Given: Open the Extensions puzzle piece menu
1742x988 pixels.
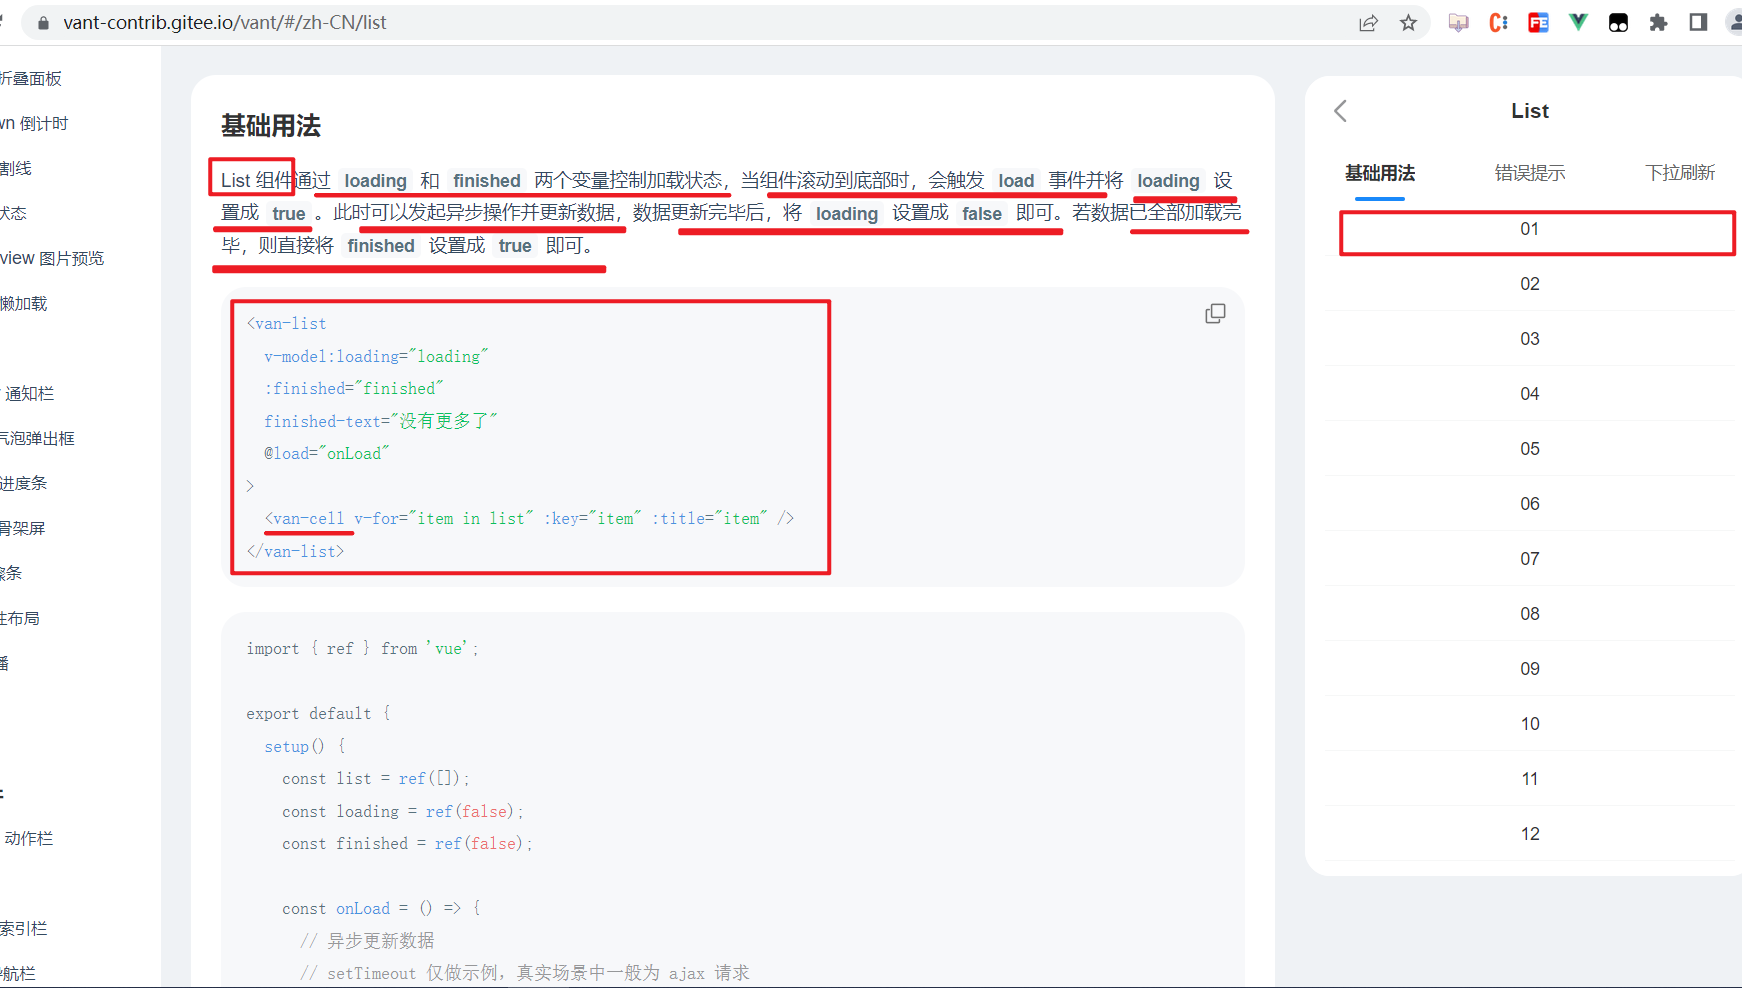Looking at the screenshot, I should point(1658,22).
